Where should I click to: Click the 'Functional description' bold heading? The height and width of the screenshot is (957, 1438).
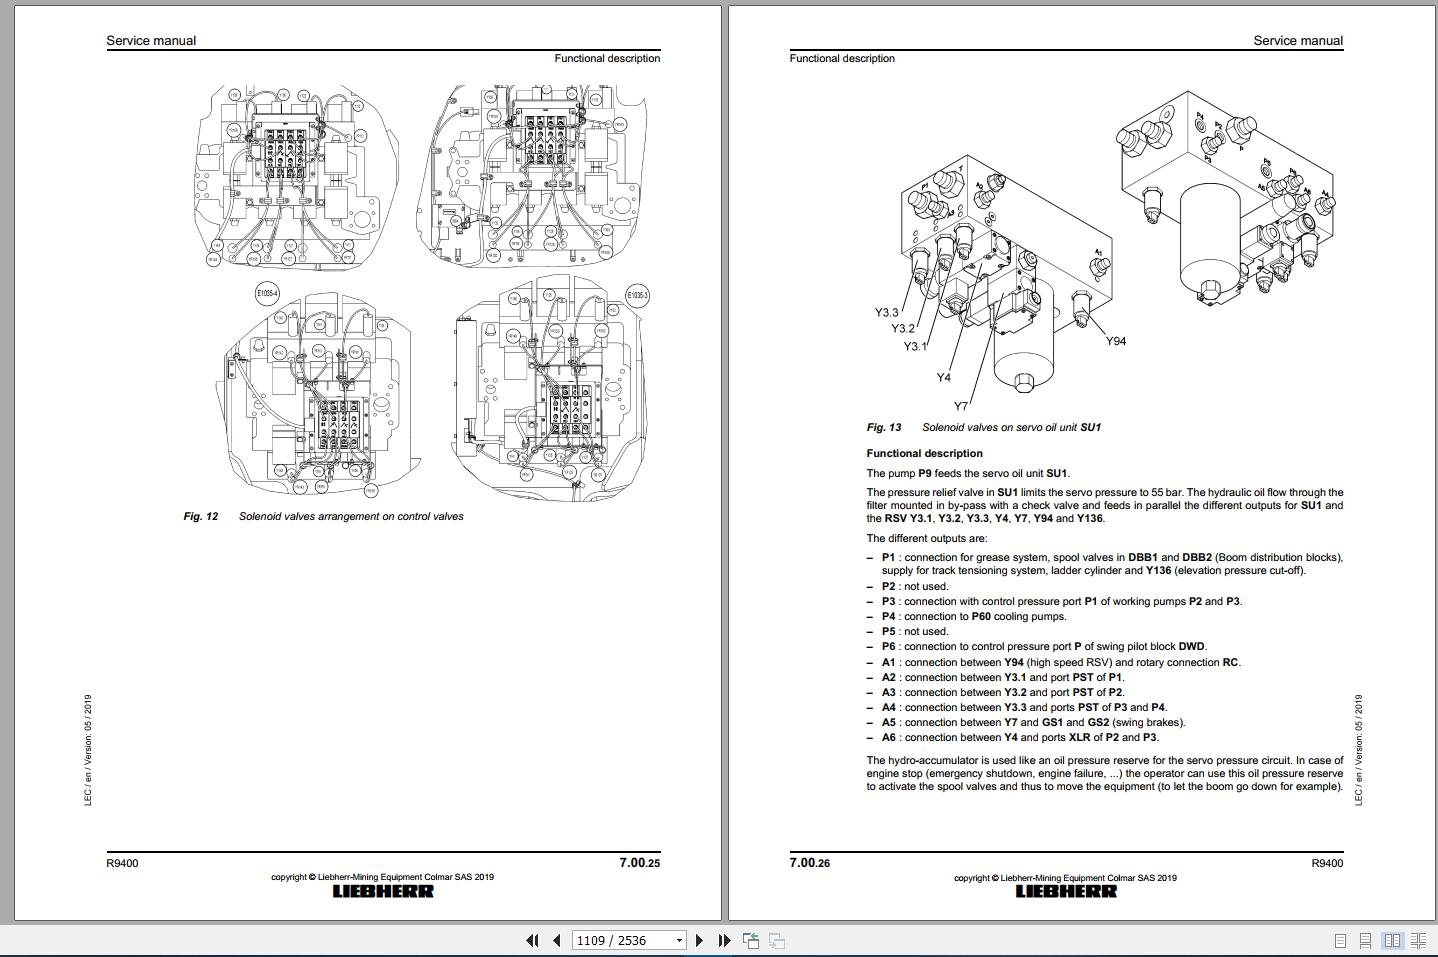(x=924, y=453)
